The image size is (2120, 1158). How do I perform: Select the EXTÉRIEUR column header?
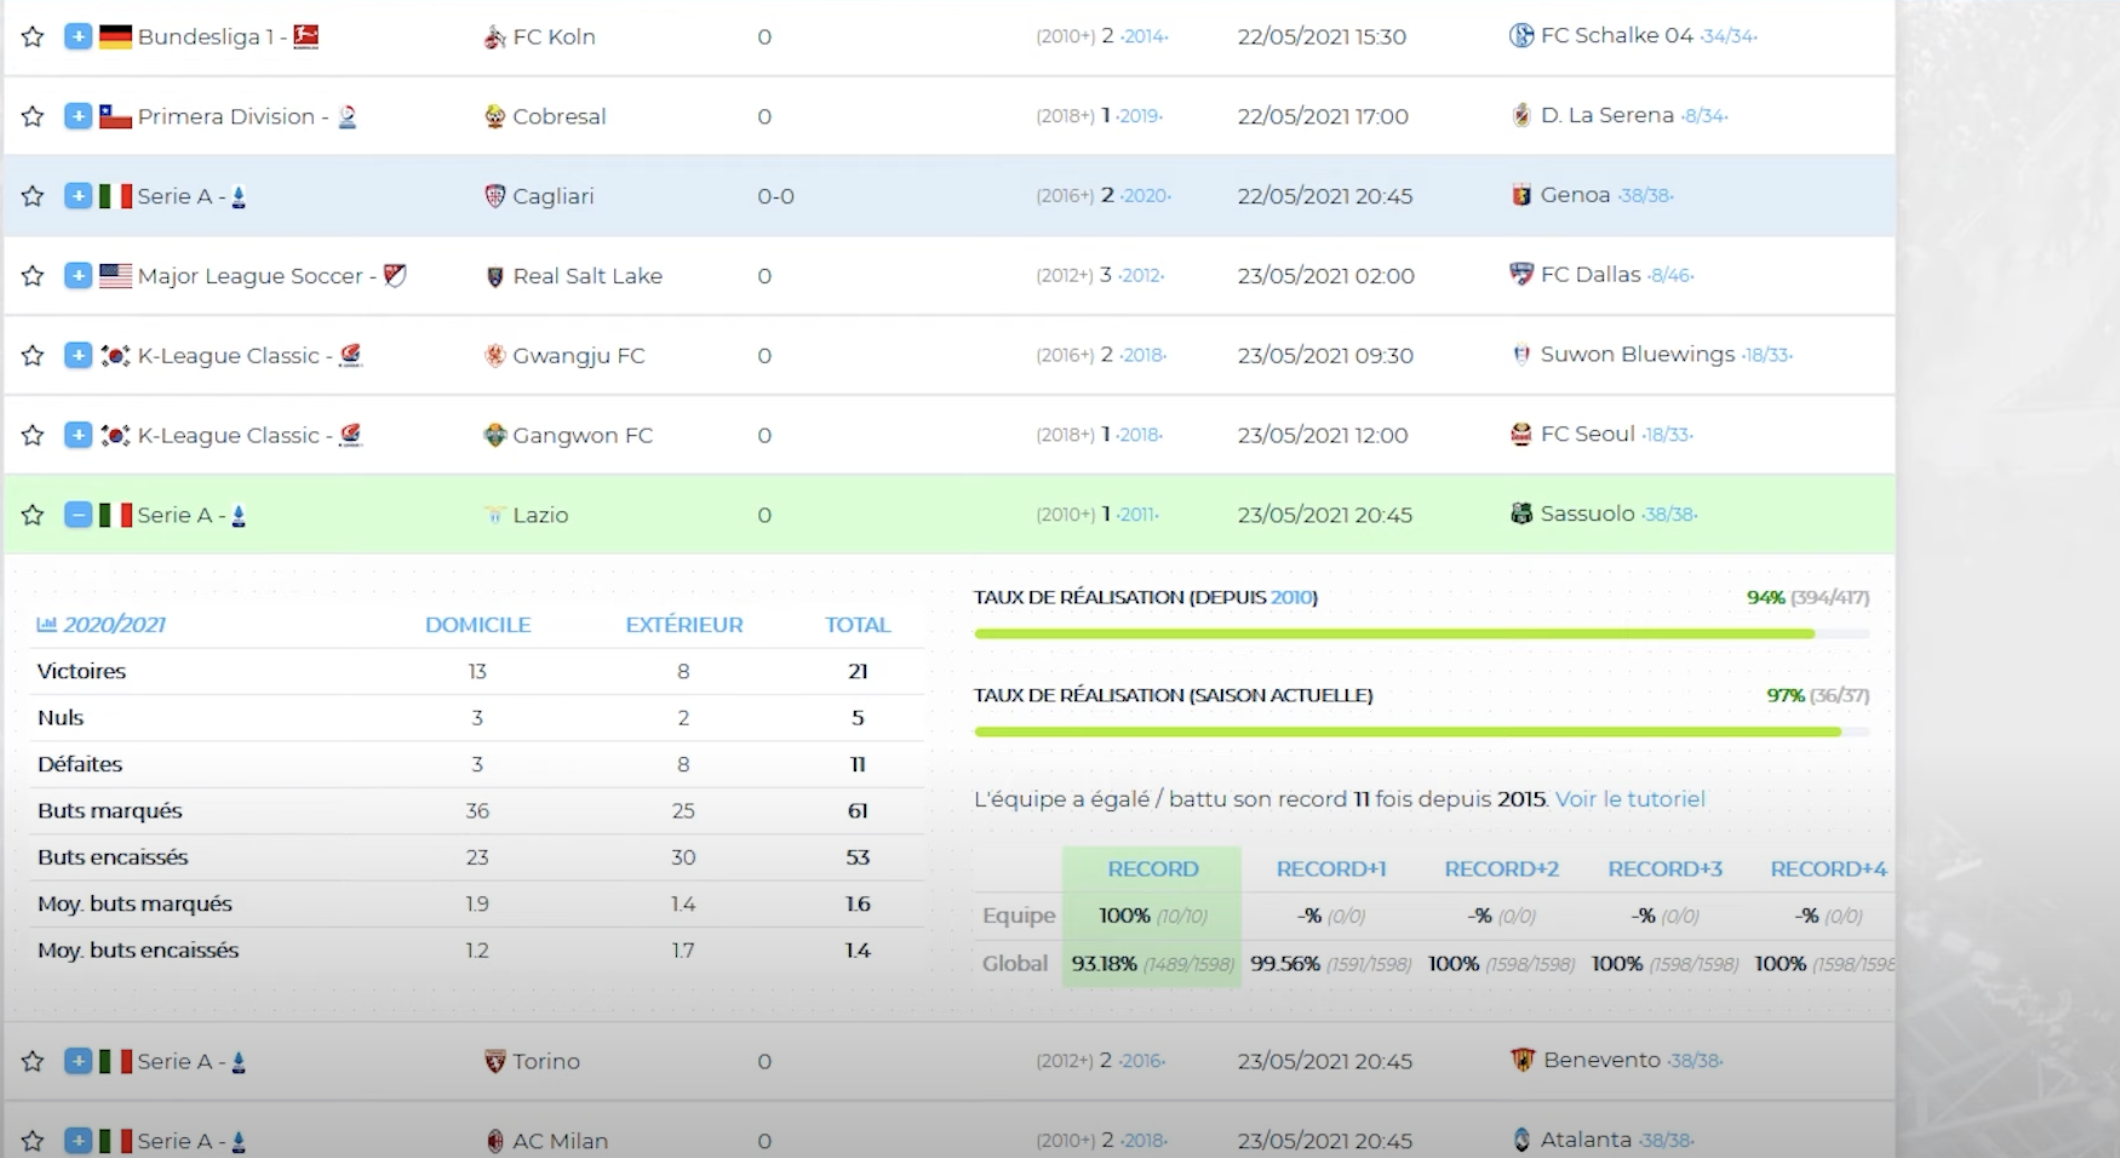pos(684,625)
